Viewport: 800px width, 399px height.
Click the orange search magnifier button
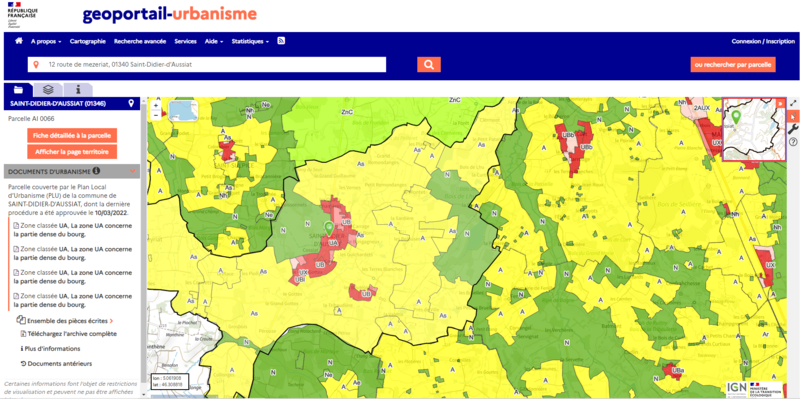(429, 64)
